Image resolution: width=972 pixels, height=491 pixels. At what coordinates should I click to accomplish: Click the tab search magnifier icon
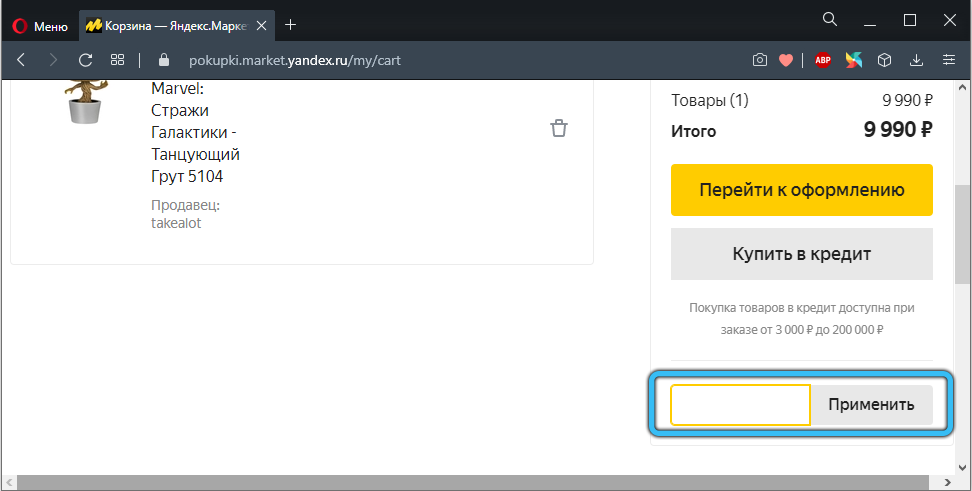829,20
